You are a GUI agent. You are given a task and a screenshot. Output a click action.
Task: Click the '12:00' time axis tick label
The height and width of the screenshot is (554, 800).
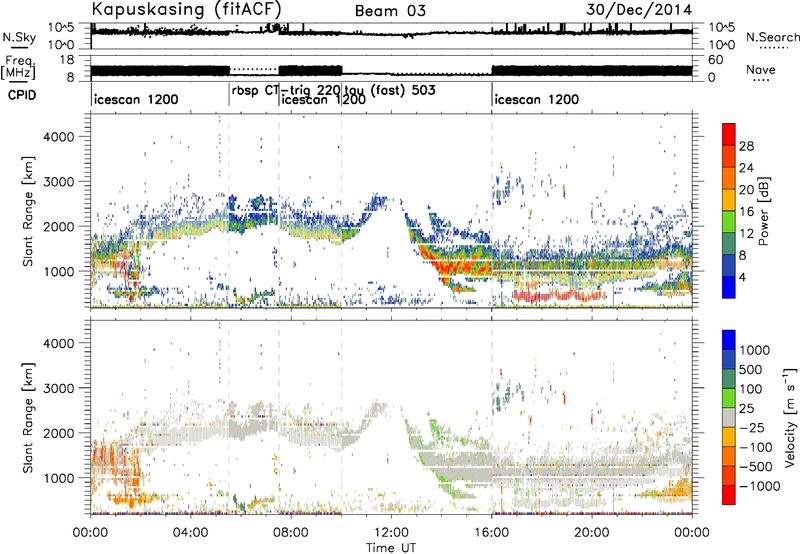[391, 532]
